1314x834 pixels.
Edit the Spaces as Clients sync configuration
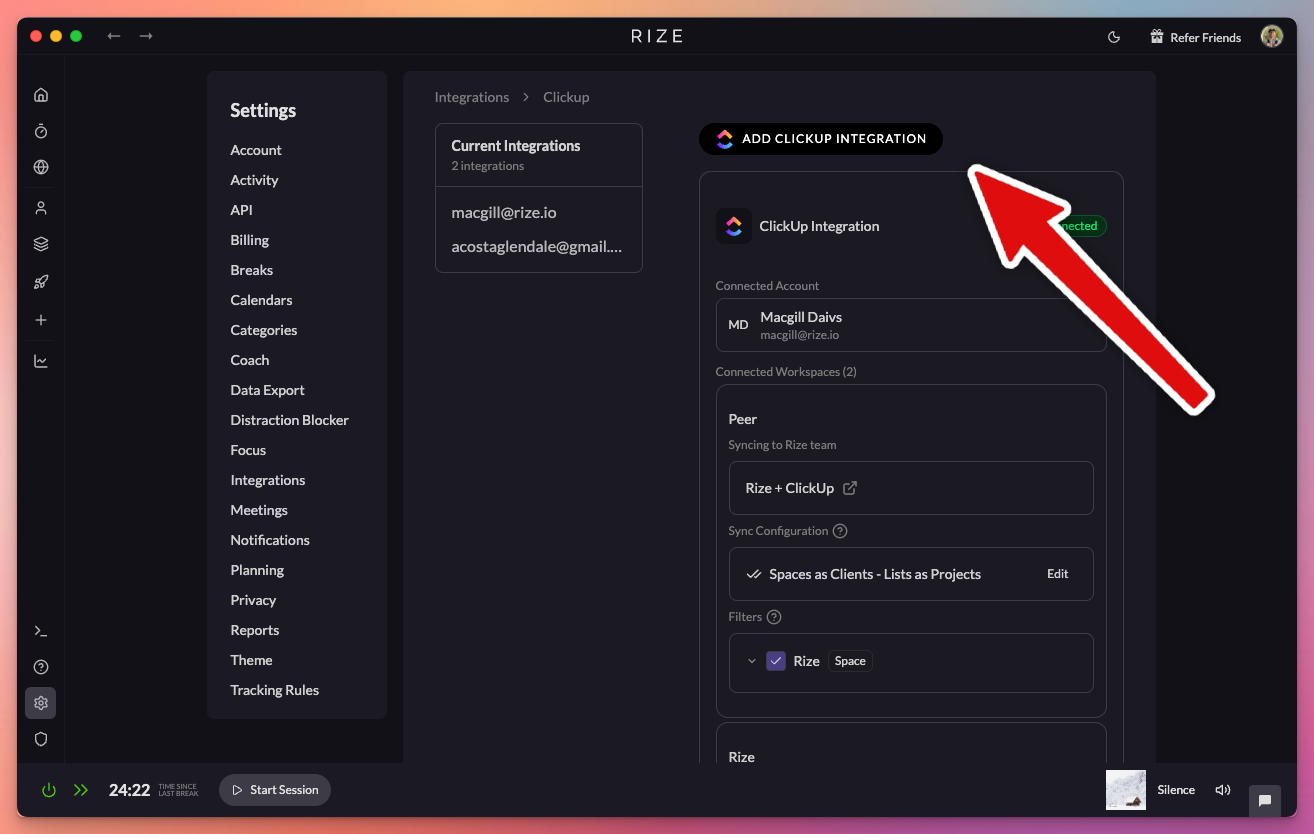1057,574
